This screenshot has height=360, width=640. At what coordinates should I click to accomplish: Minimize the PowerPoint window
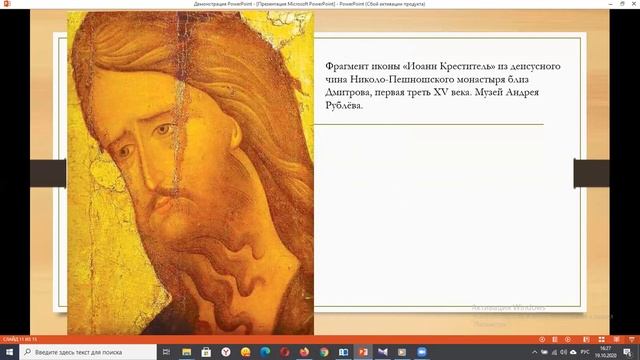(x=610, y=4)
